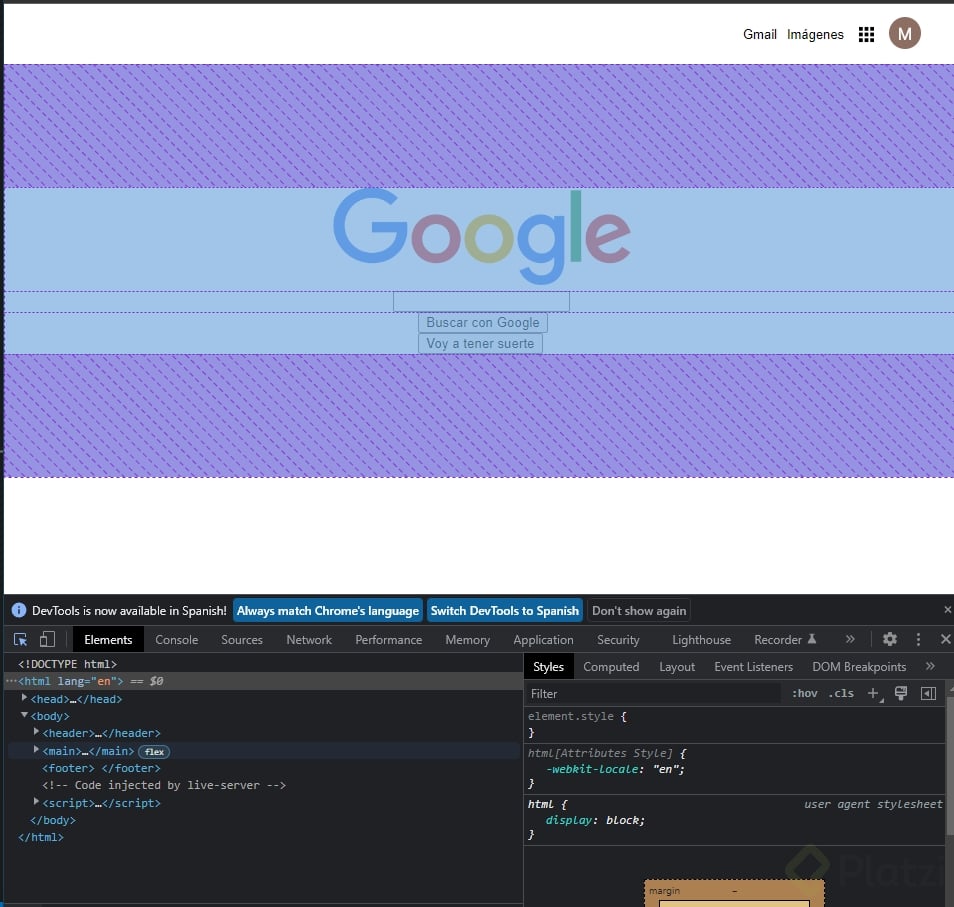Screen dimensions: 954x907
Task: Expand the main element node
Action: point(36,750)
